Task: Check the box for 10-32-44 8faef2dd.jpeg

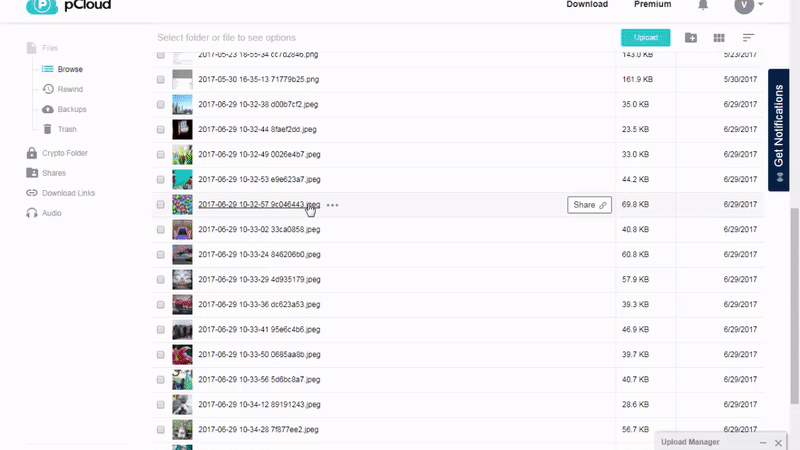Action: (x=161, y=130)
